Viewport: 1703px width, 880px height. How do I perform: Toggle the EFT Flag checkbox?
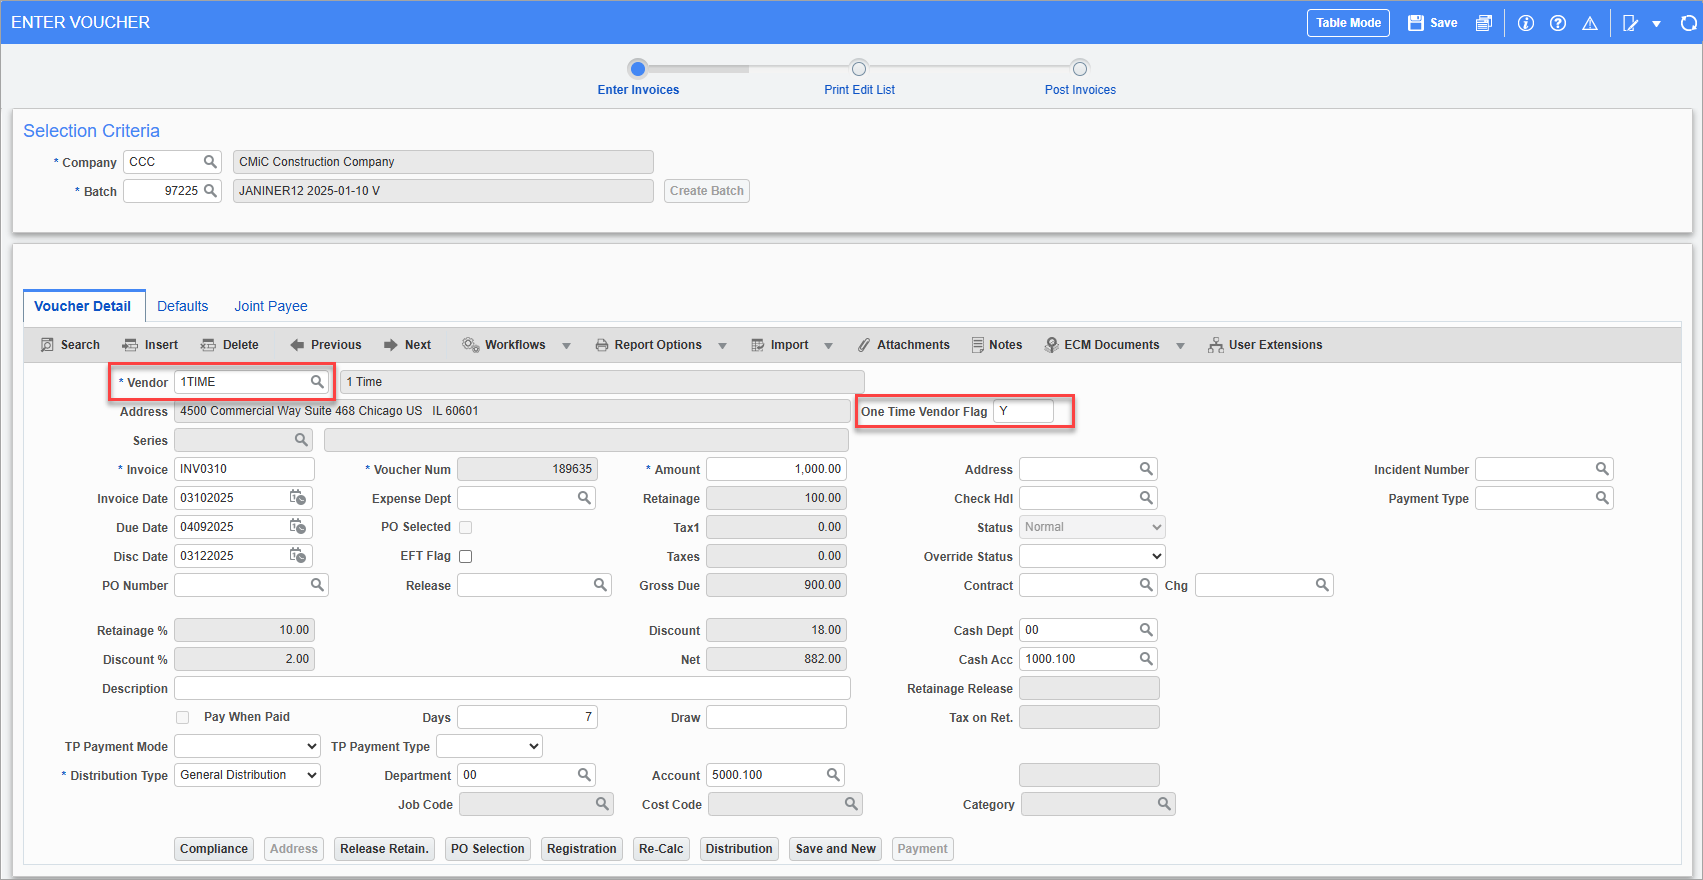pos(465,556)
